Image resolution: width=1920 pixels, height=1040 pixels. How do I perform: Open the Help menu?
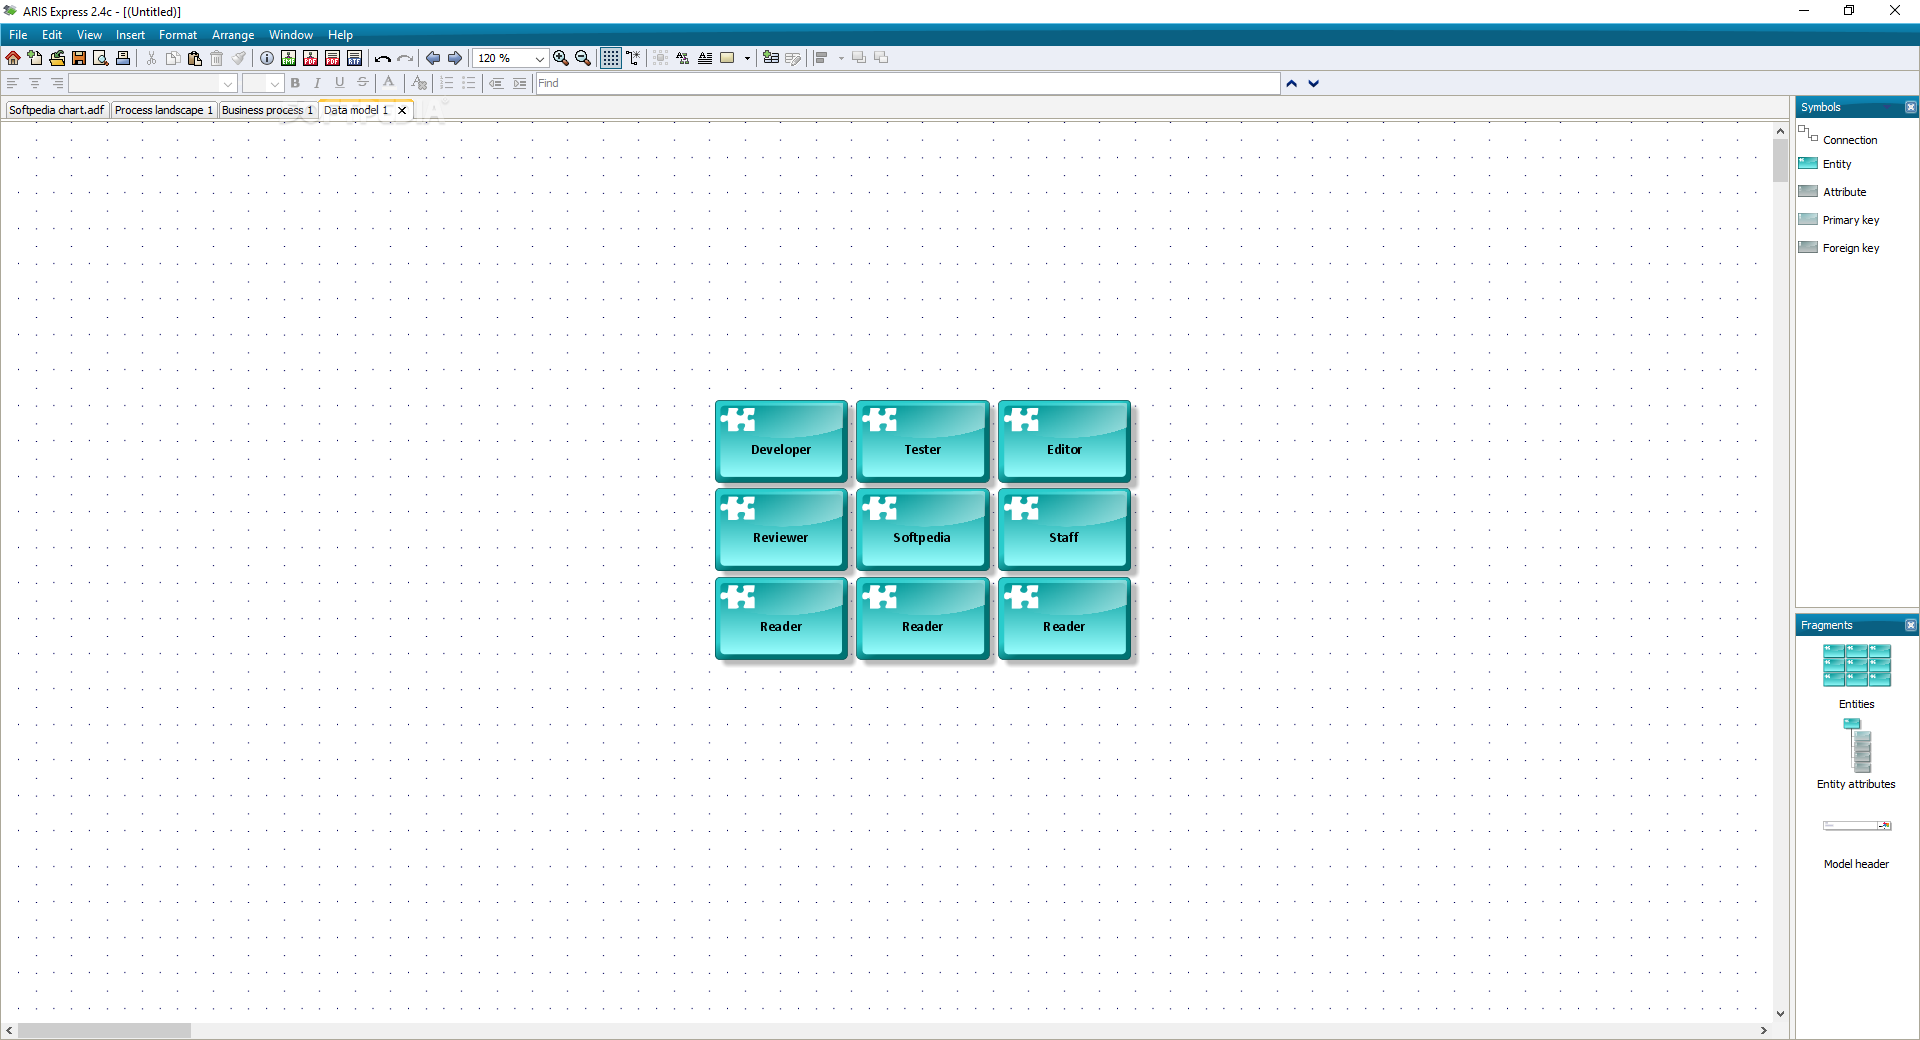[340, 35]
